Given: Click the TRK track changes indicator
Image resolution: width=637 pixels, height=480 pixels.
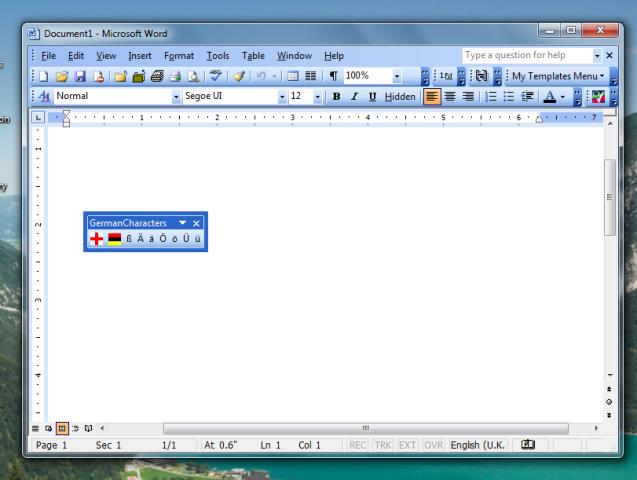Looking at the screenshot, I should 383,445.
